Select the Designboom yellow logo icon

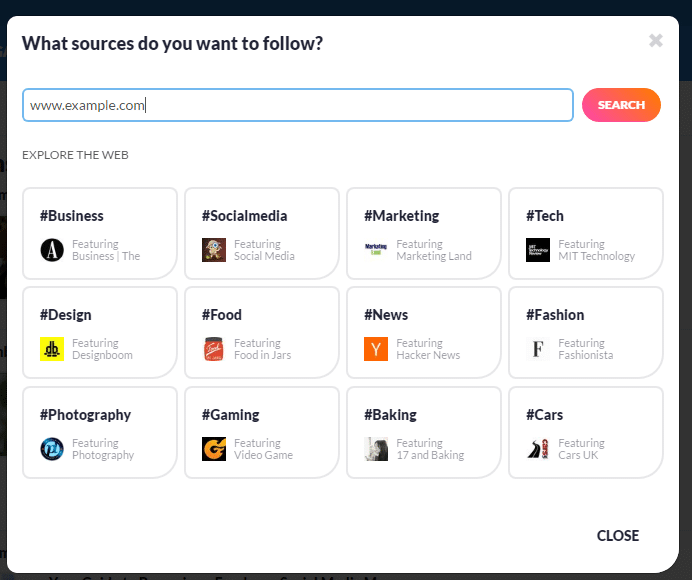(52, 349)
